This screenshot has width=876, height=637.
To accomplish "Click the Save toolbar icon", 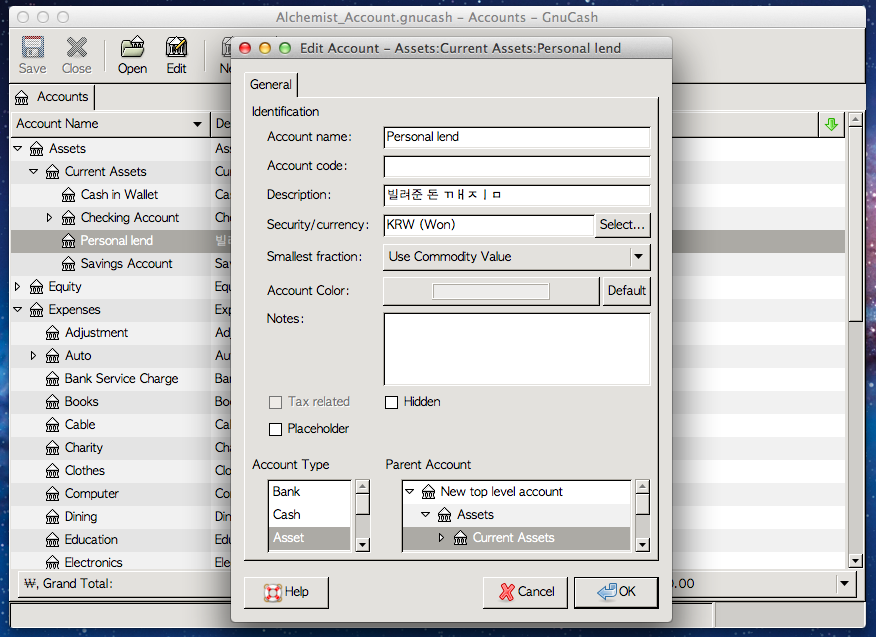I will [x=32, y=48].
